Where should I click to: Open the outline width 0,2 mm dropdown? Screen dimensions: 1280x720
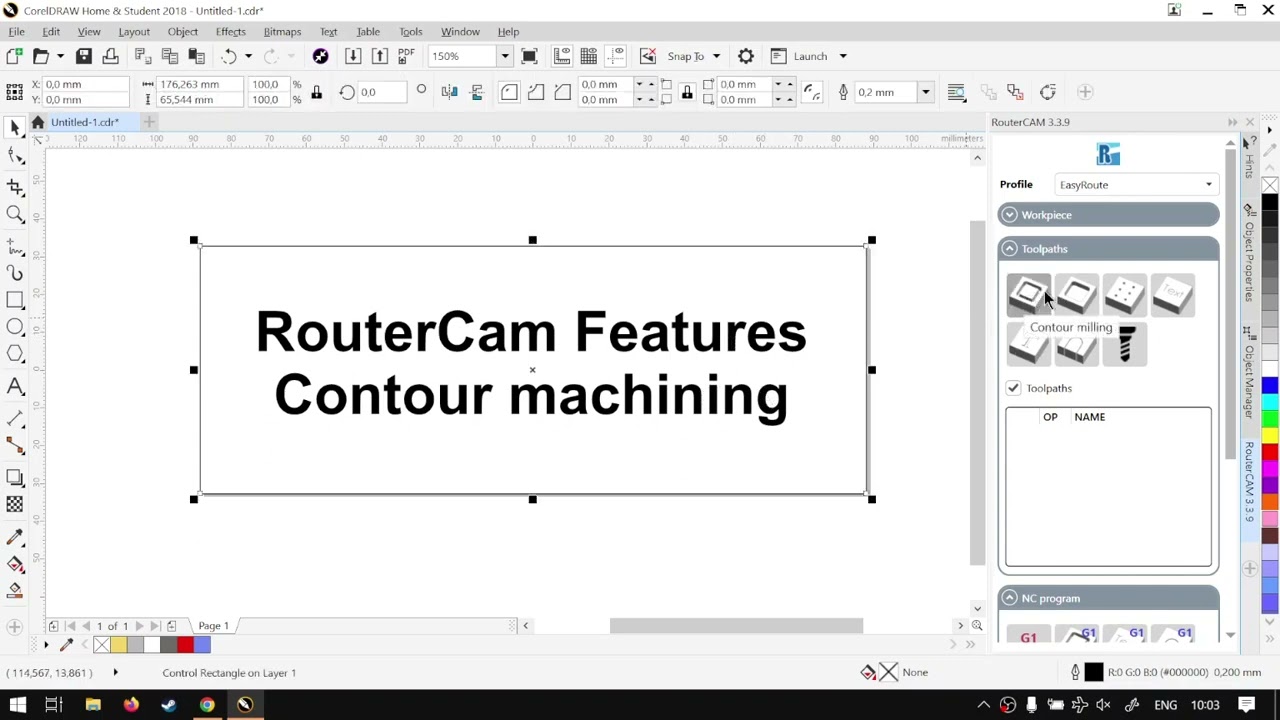(925, 92)
